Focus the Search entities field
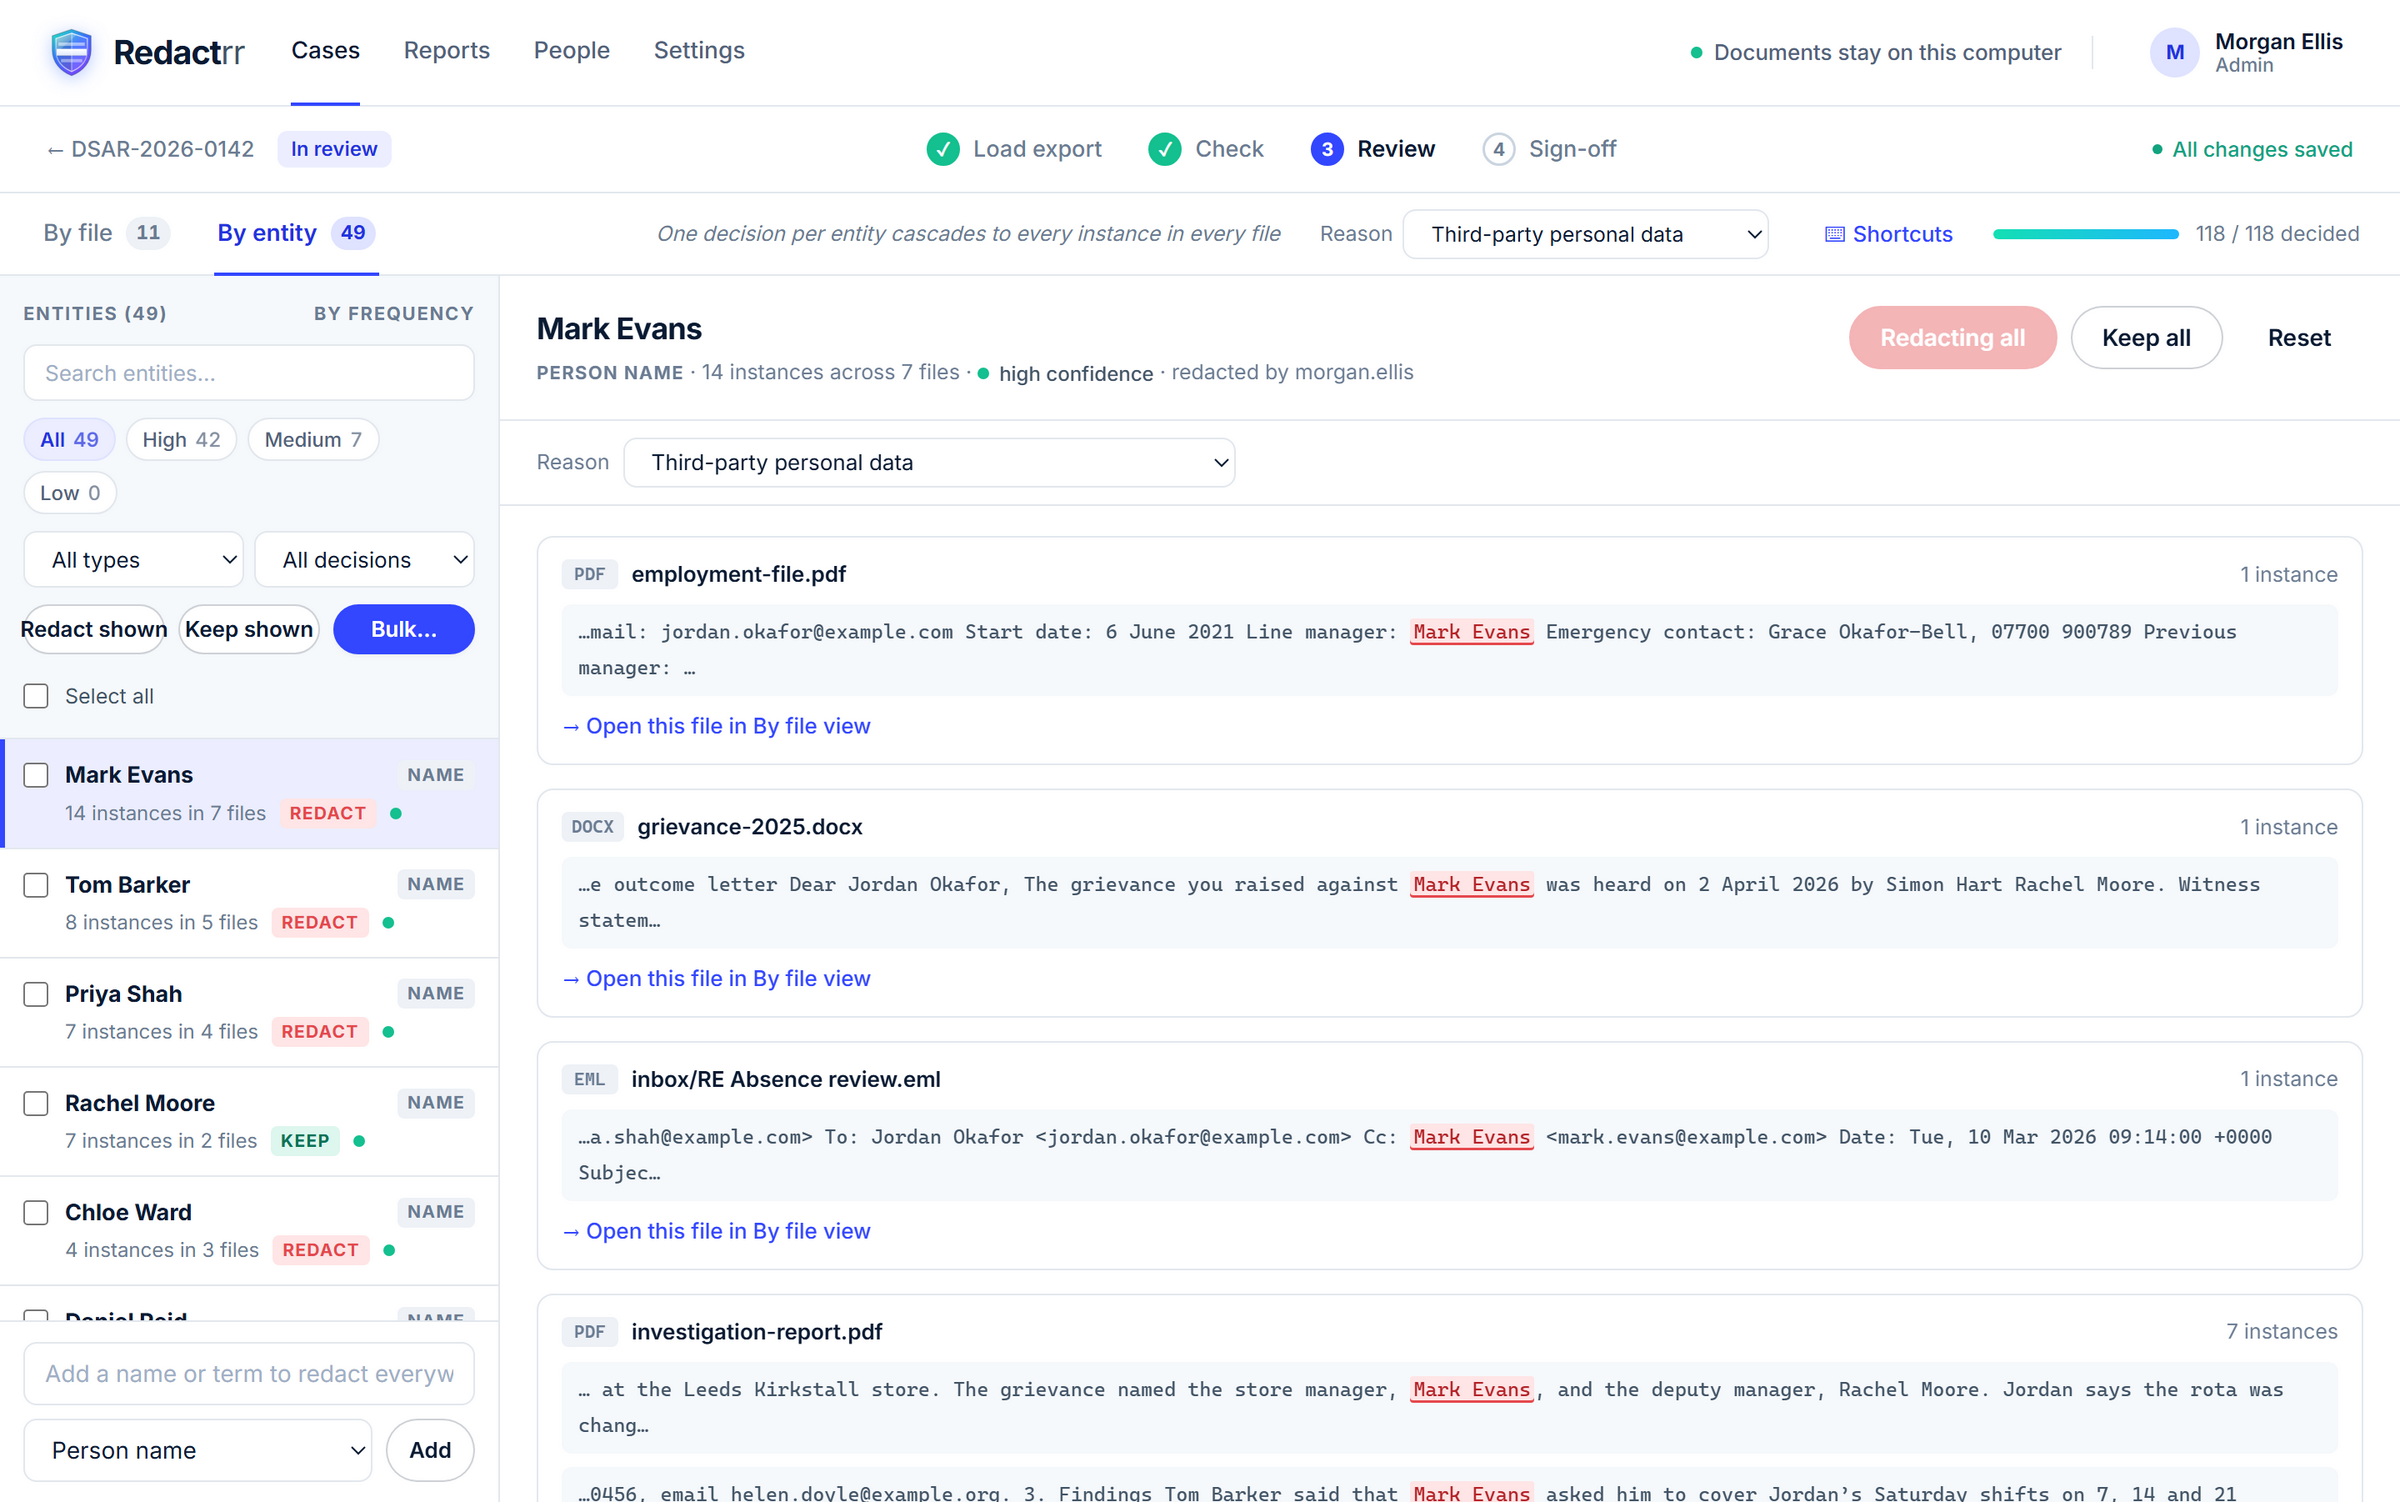2400x1502 pixels. (x=248, y=373)
